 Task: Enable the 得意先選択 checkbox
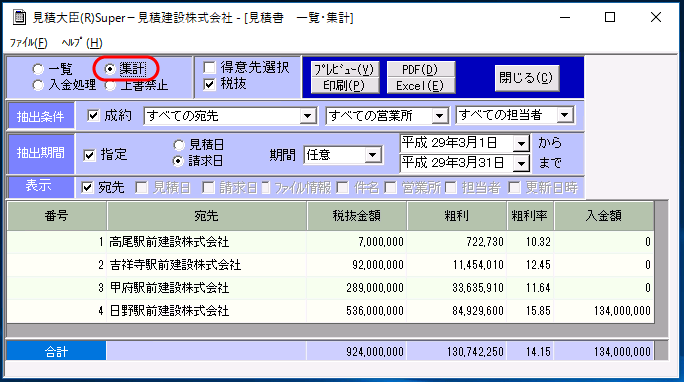tap(210, 68)
